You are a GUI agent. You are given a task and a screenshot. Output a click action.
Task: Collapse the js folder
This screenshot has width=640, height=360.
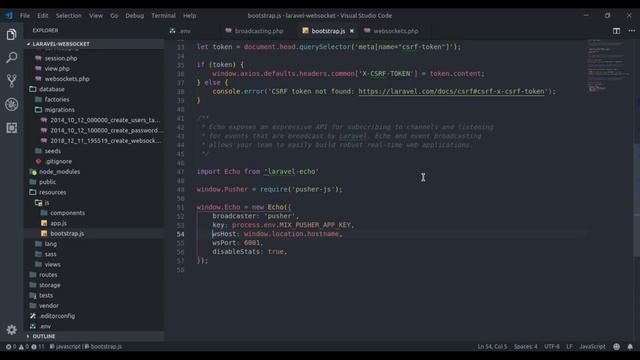coord(47,202)
